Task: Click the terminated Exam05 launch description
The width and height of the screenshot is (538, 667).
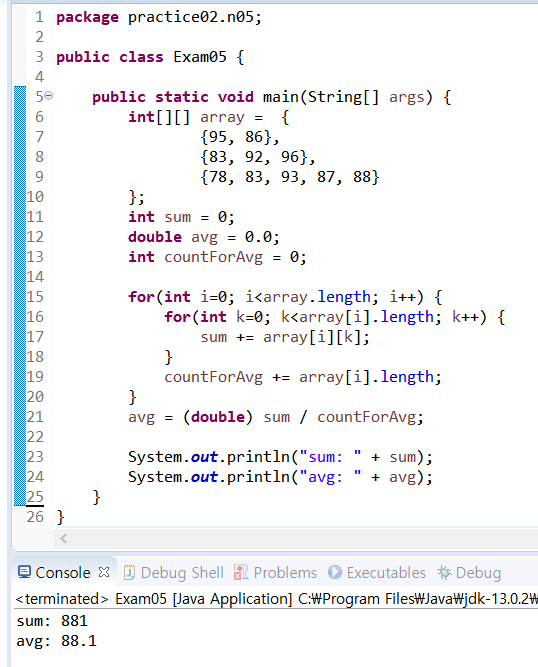Action: click(x=276, y=599)
